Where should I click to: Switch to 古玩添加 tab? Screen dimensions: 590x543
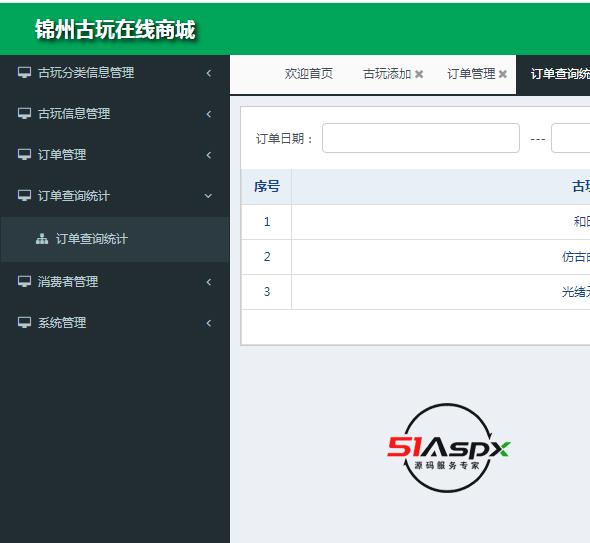386,74
